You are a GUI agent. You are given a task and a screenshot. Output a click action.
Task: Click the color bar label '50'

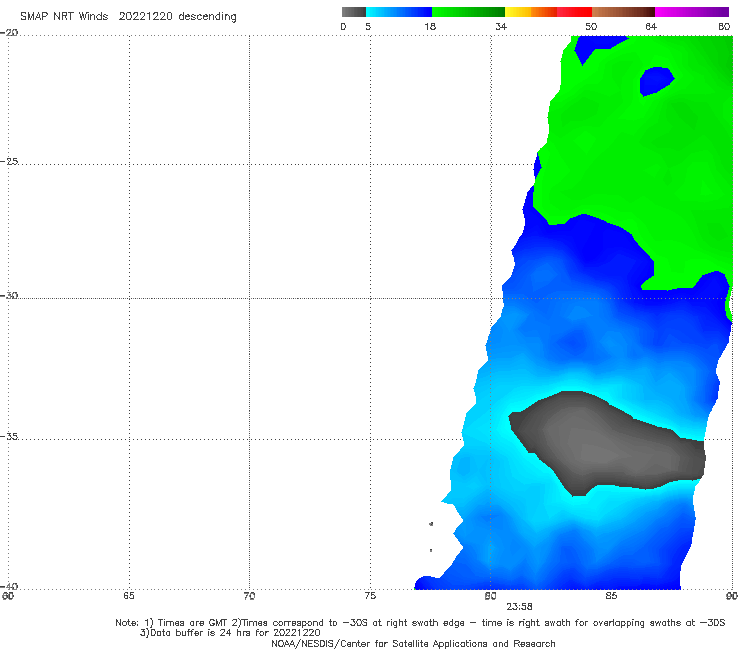(x=591, y=27)
